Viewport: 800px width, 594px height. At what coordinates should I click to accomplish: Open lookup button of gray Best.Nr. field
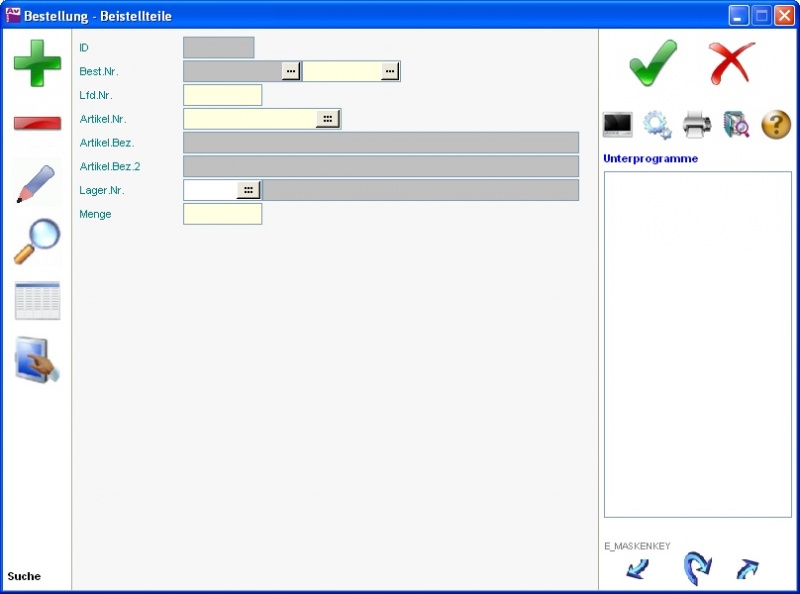(x=291, y=71)
